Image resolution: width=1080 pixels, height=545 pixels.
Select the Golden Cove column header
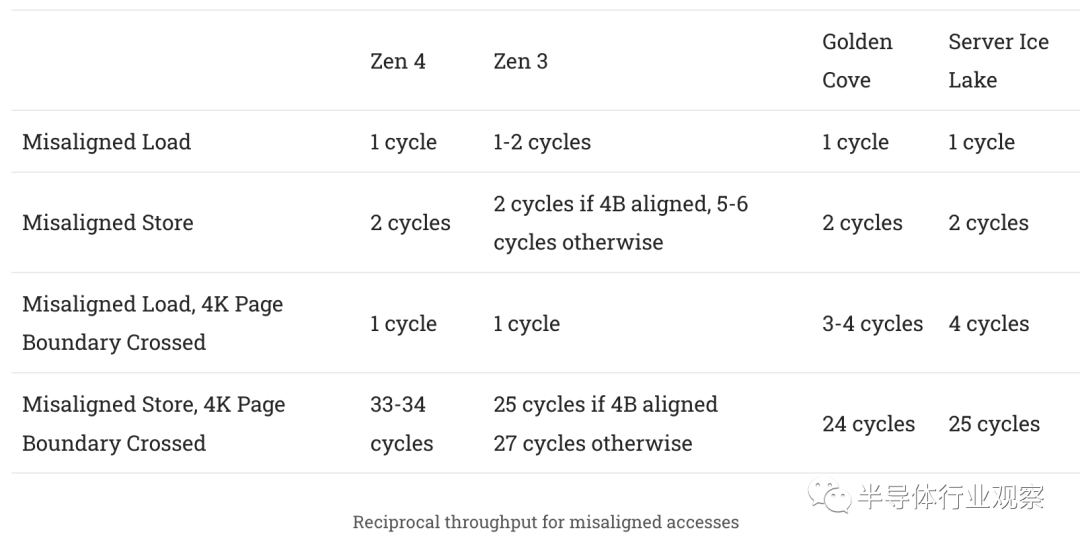tap(857, 61)
